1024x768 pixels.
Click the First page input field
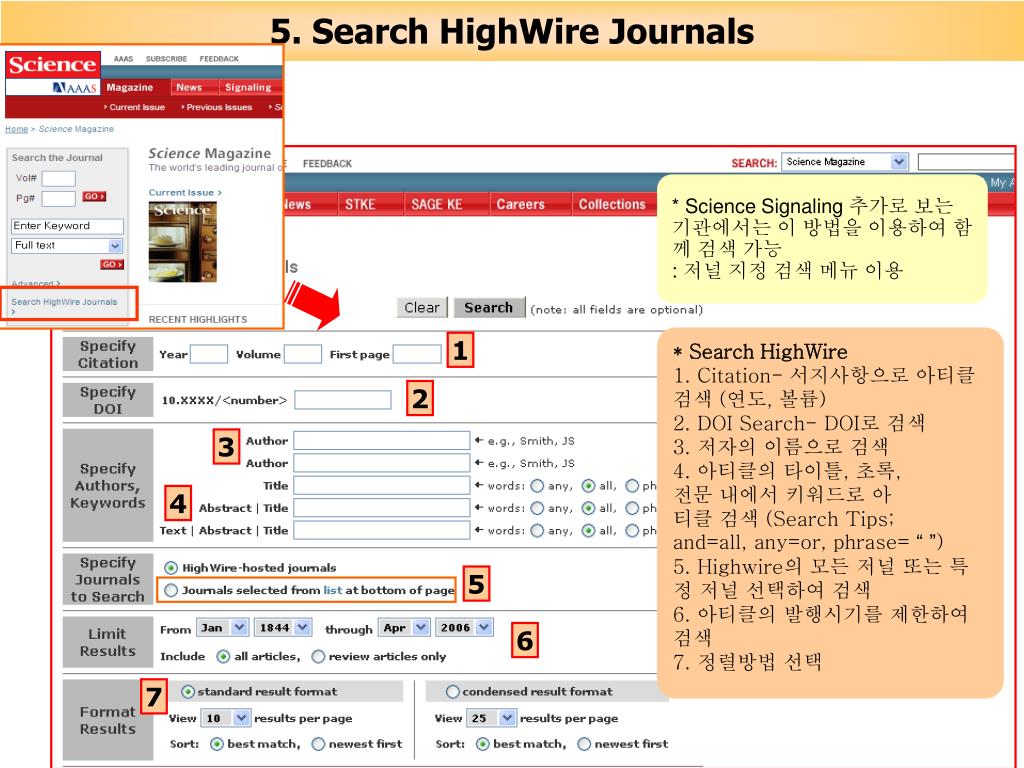coord(417,354)
